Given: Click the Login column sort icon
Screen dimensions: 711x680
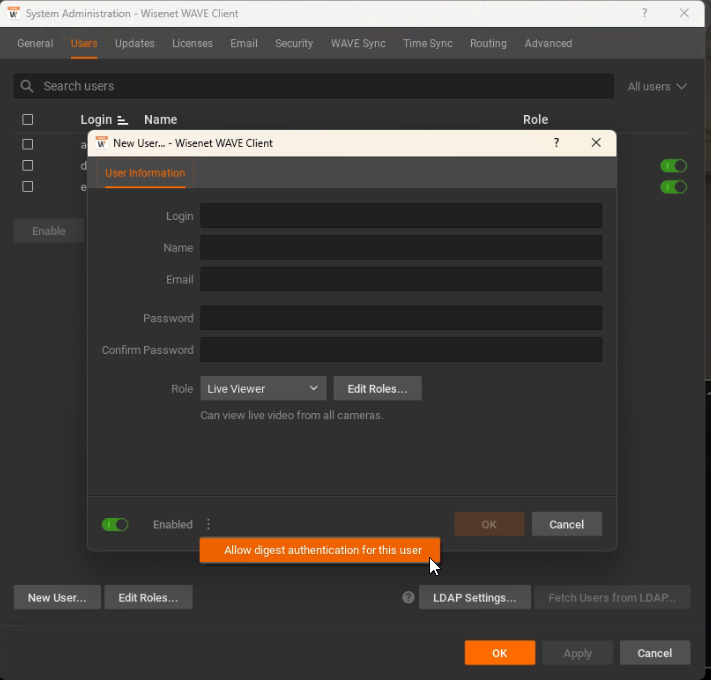Looking at the screenshot, I should 122,120.
